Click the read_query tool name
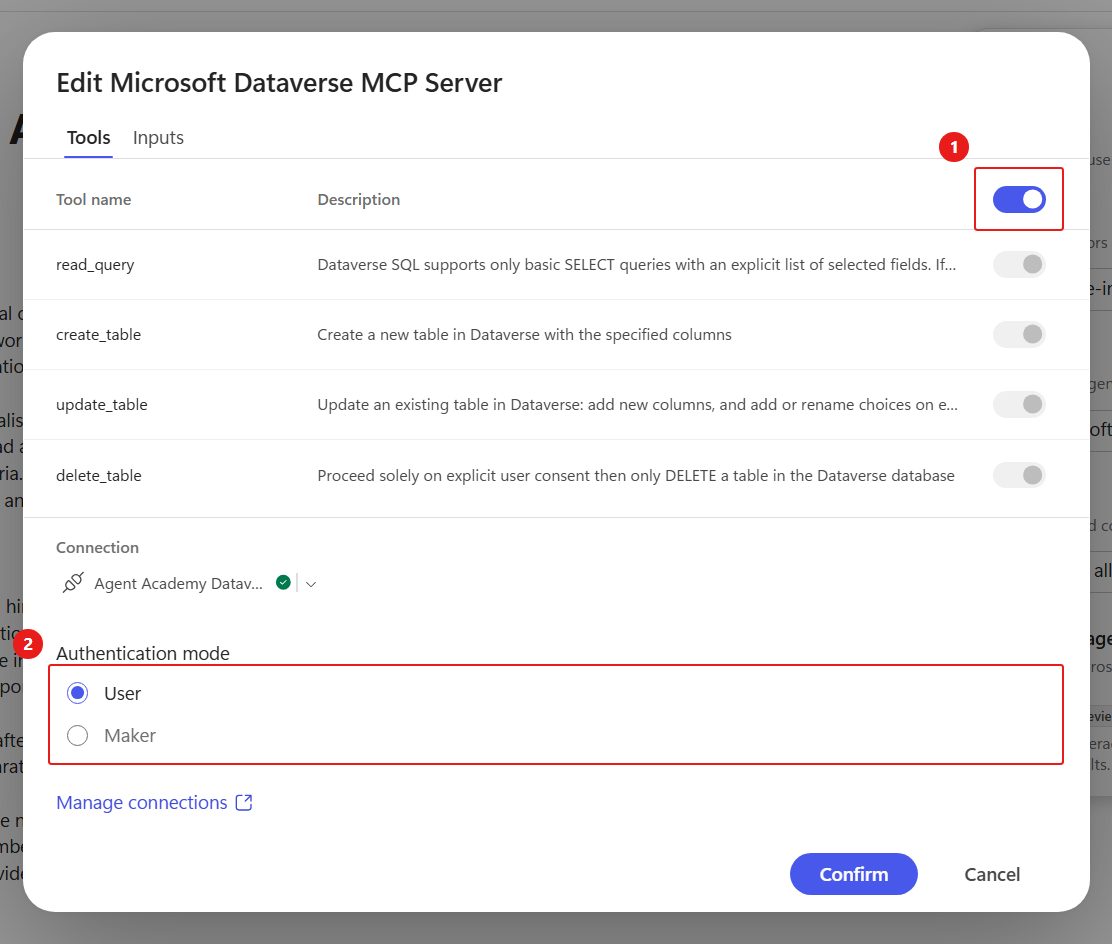The height and width of the screenshot is (944, 1112). 95,265
